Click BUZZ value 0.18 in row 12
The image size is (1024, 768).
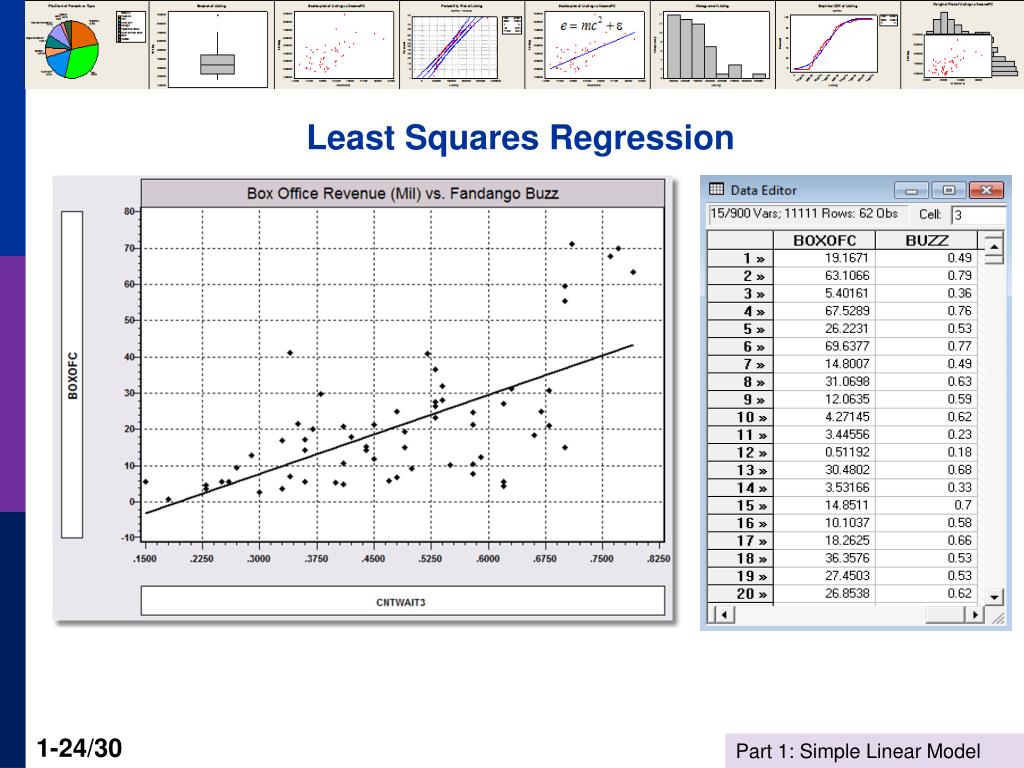click(x=926, y=452)
